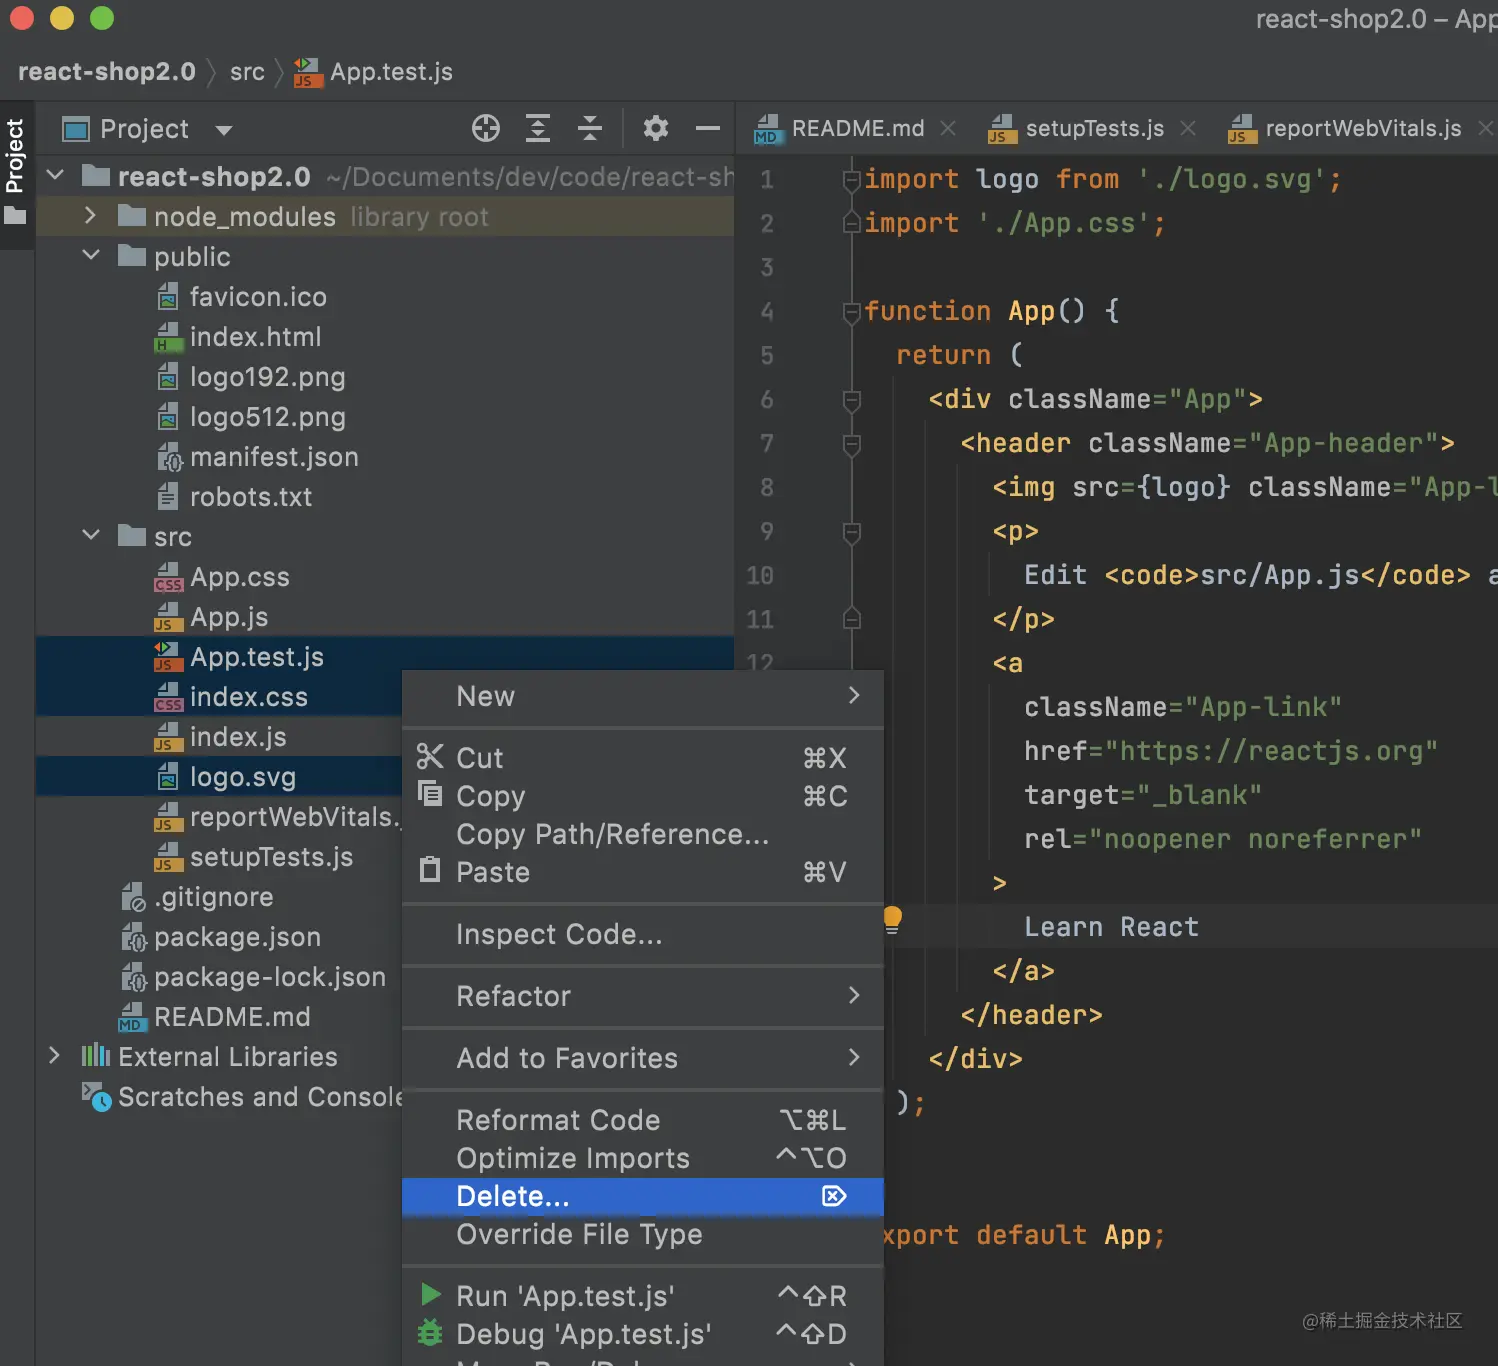This screenshot has height=1366, width=1498.
Task: Click the Copy icon in context menu
Action: click(430, 794)
